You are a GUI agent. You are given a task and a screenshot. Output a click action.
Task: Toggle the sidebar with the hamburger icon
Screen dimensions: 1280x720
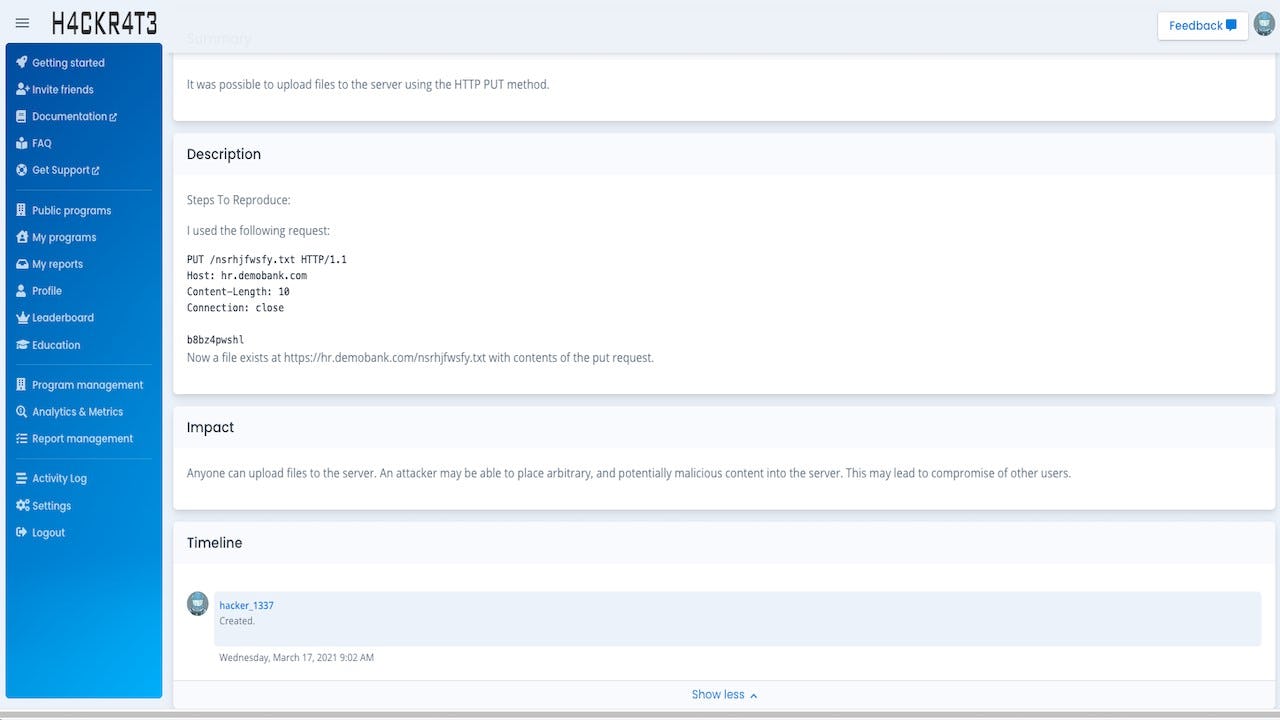(x=22, y=23)
